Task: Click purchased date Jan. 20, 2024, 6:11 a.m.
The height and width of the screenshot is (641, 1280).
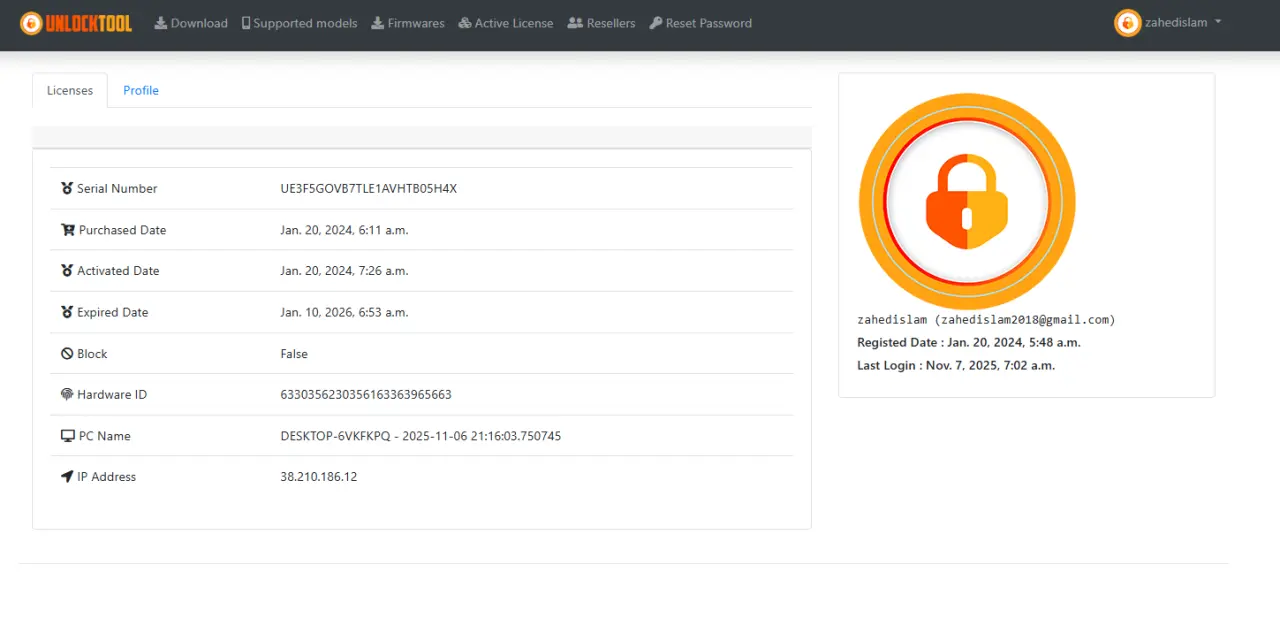Action: [x=345, y=230]
